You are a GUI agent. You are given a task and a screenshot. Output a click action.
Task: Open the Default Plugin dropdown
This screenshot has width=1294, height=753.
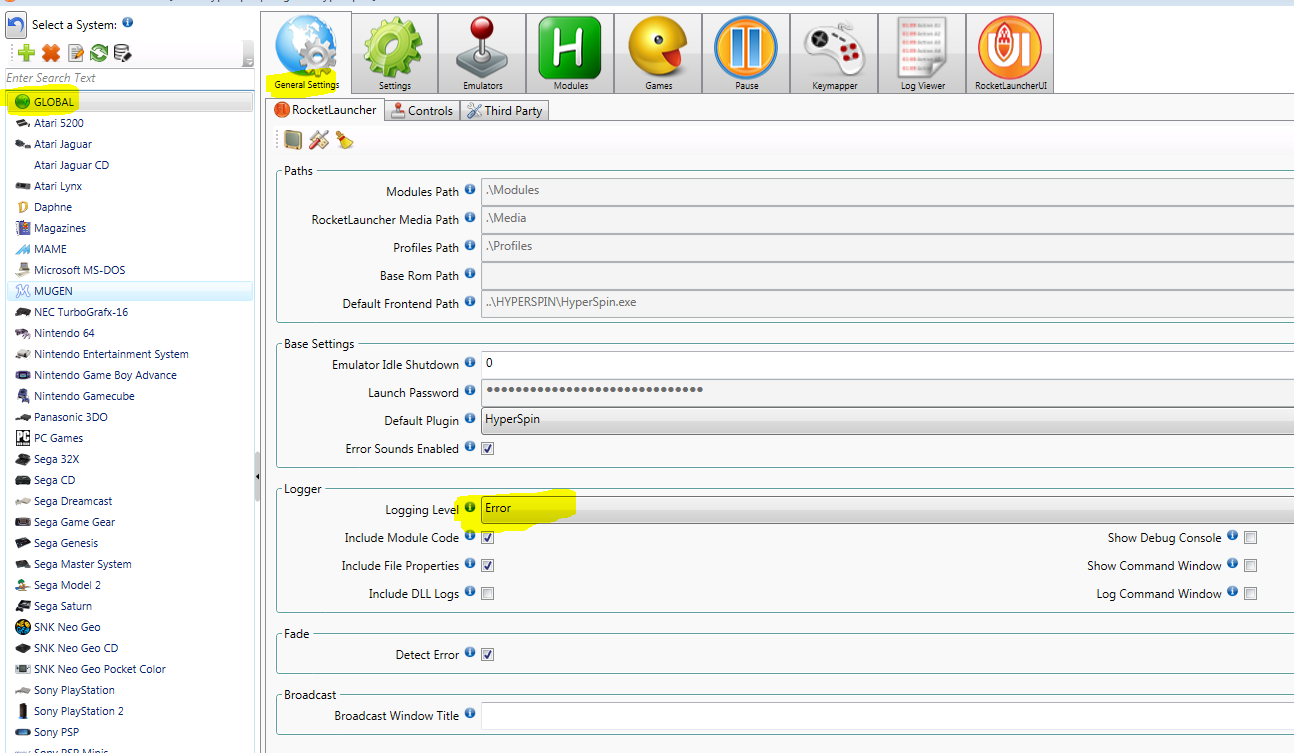(x=885, y=420)
